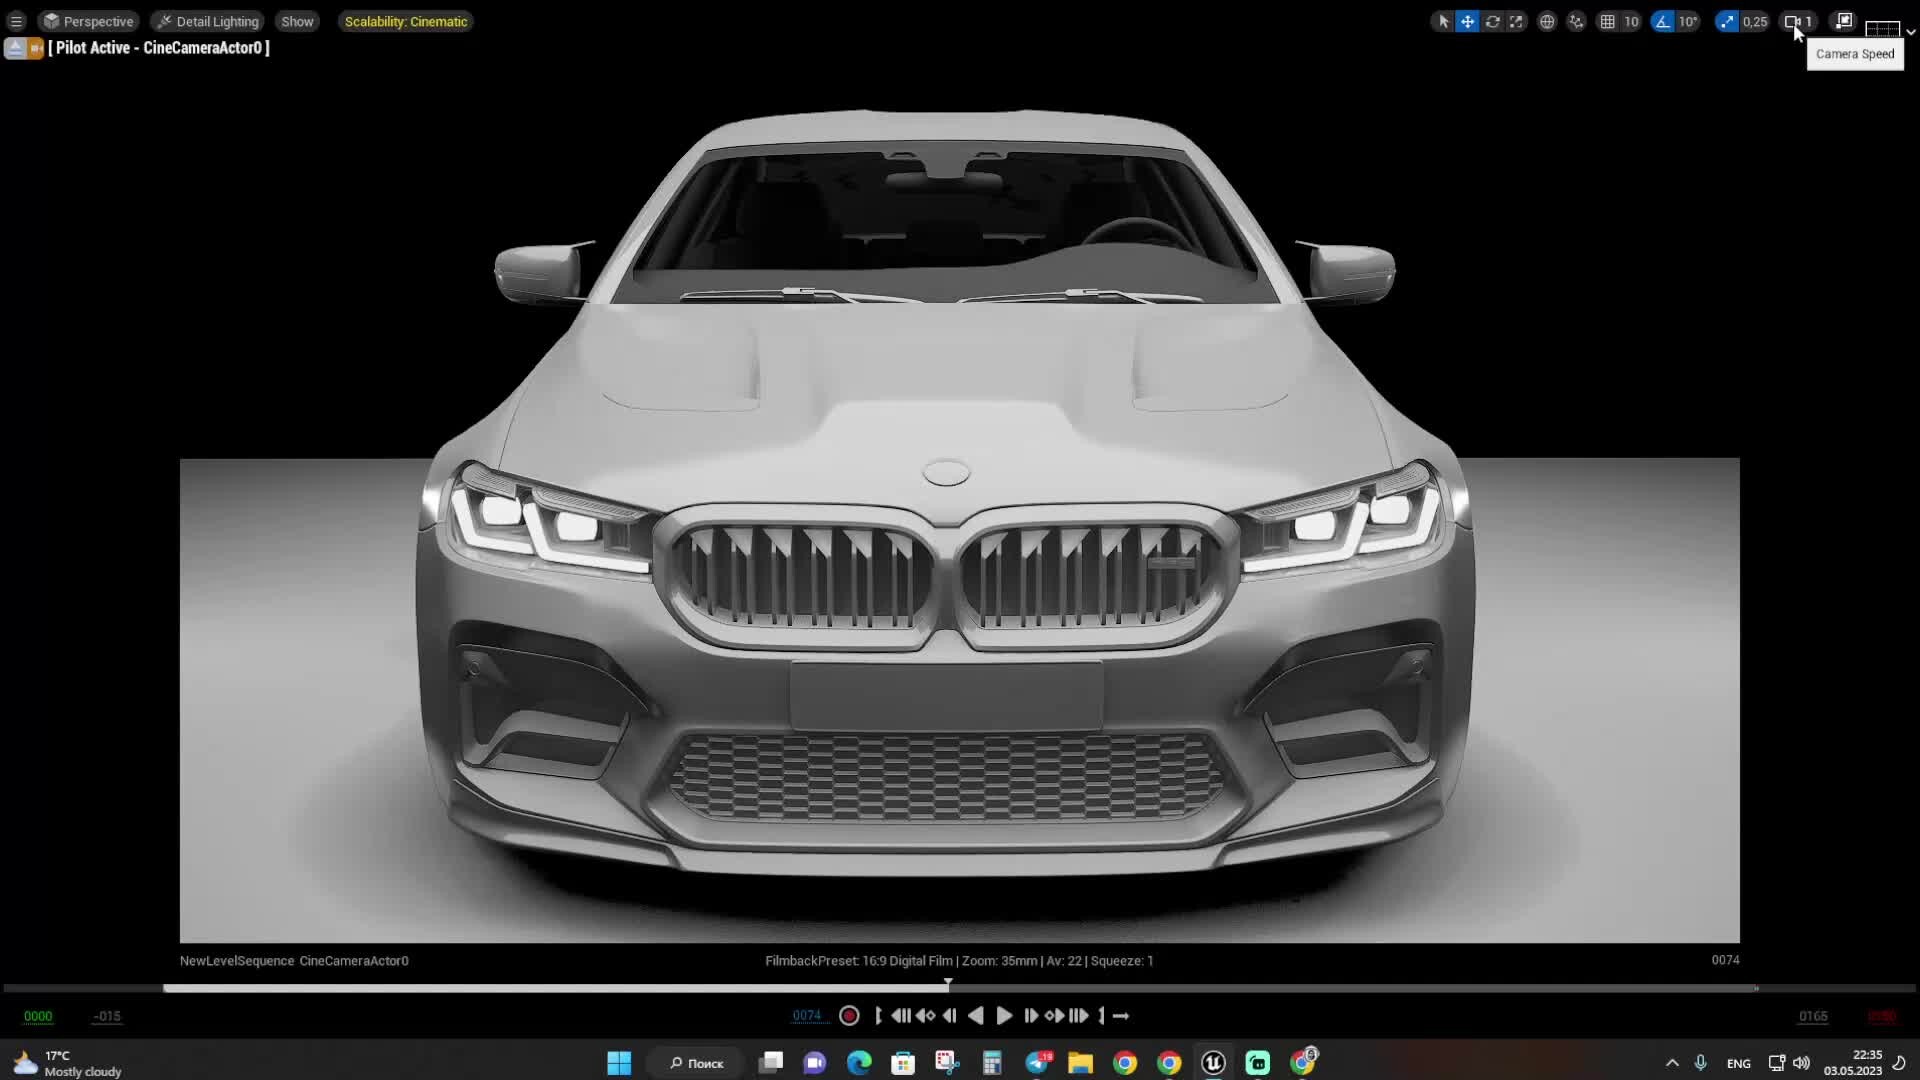Open the Scalability: Cinematic settings
Image resolution: width=1920 pixels, height=1080 pixels.
[405, 21]
